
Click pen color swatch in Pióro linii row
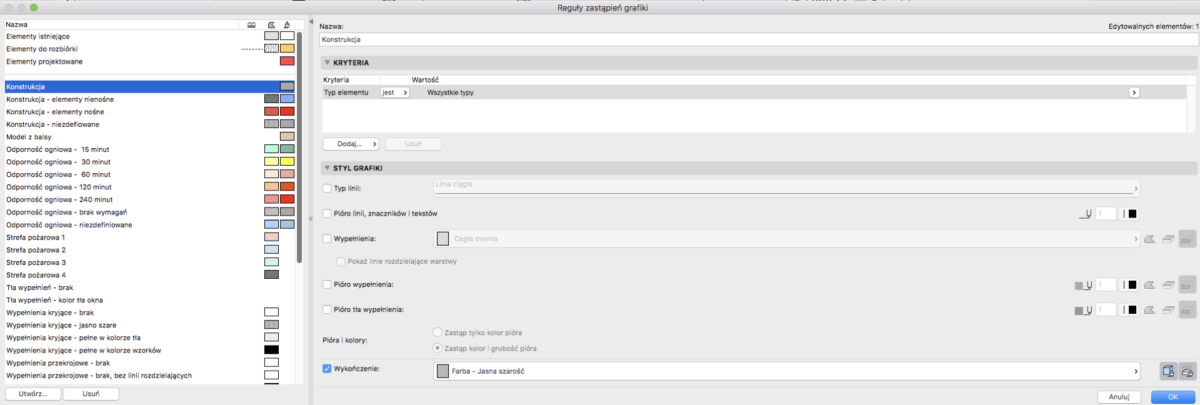coord(1133,213)
